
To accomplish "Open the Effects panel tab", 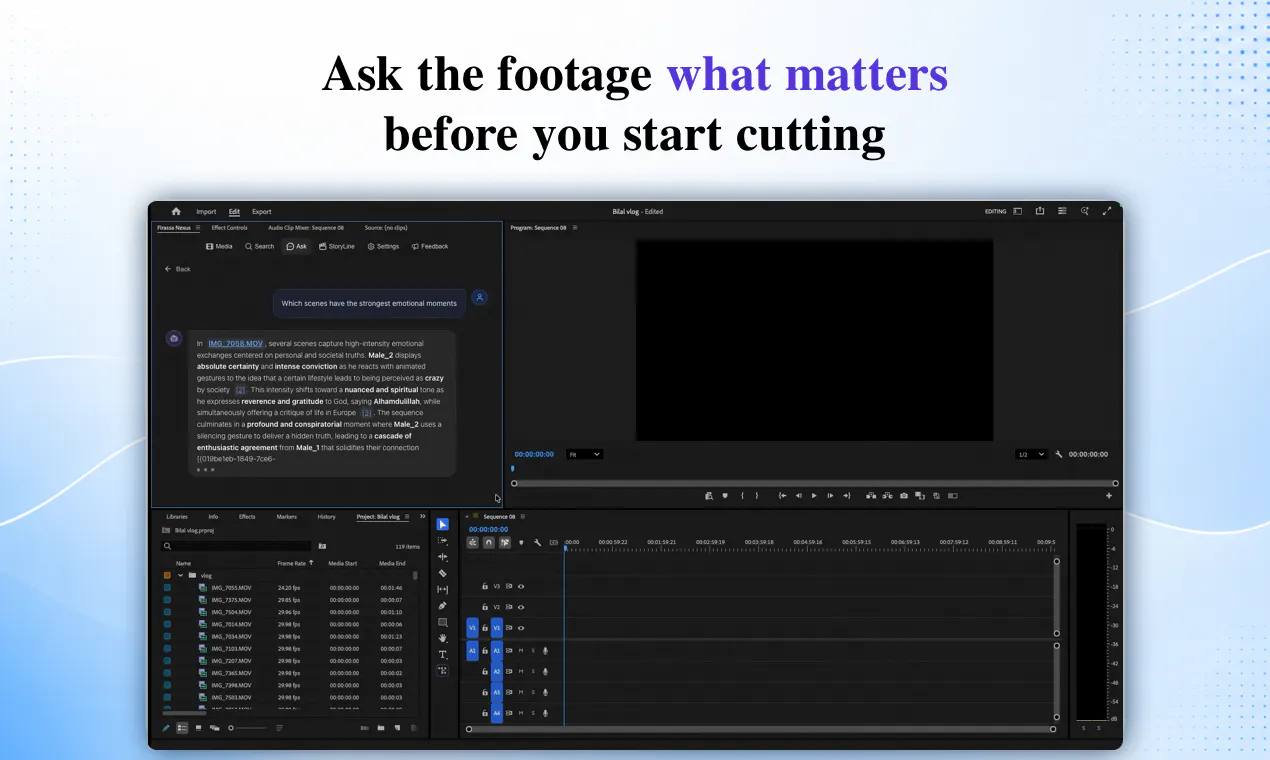I will pyautogui.click(x=247, y=517).
